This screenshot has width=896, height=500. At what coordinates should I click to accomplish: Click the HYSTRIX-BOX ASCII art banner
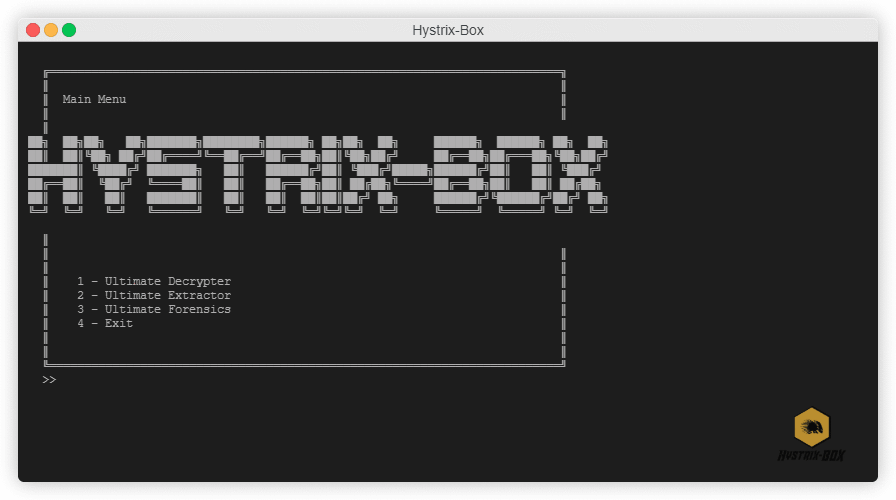click(318, 174)
